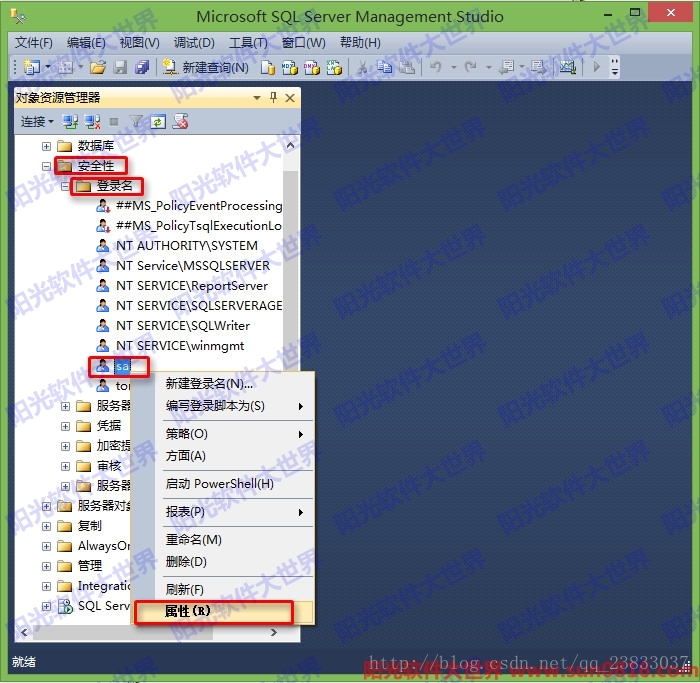Open the 视图(V) menu
Viewport: 700px width, 683px height.
(139, 43)
